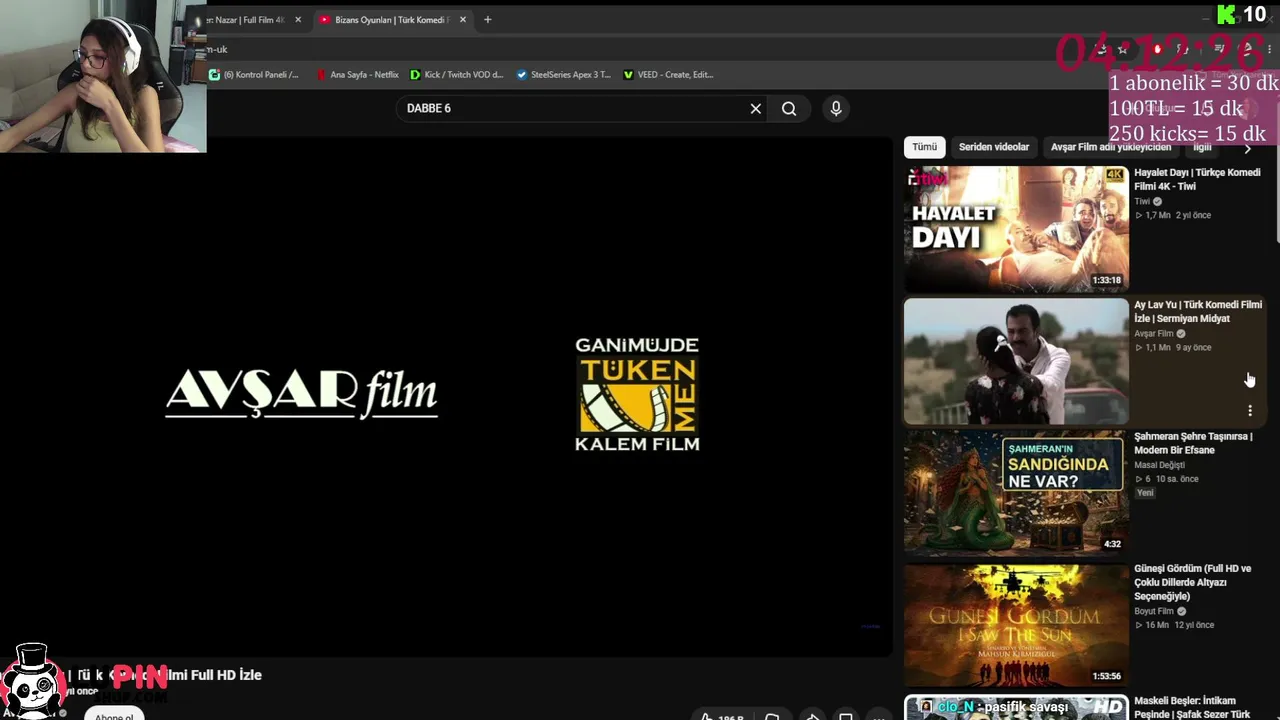
Task: Open the Güneşi Gördüm video thumbnail
Action: 1016,625
